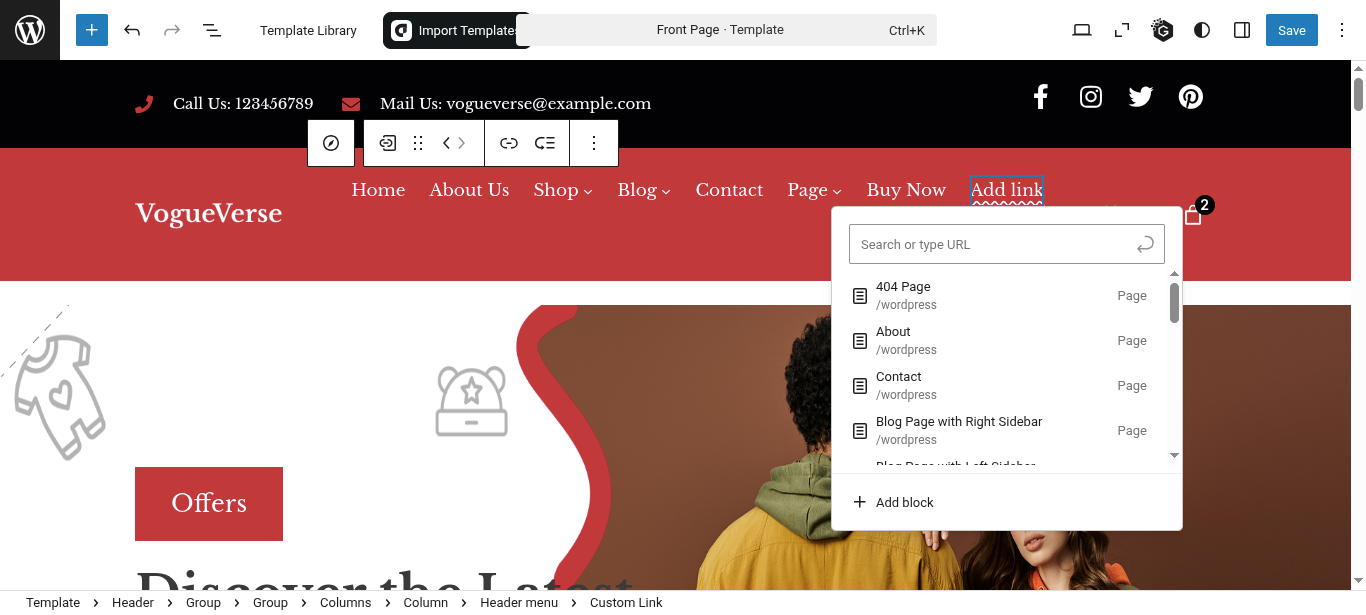This screenshot has height=615, width=1366.
Task: Select Header in the breadcrumb
Action: (x=133, y=603)
